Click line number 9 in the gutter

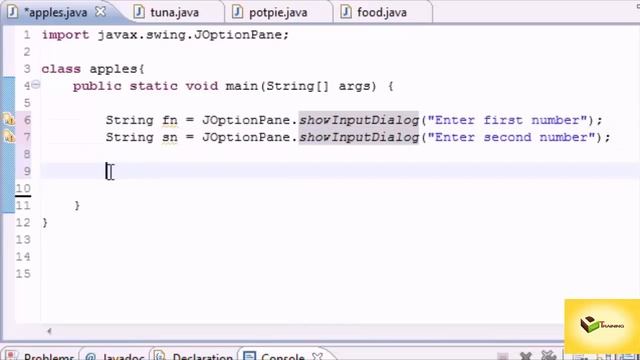pyautogui.click(x=27, y=171)
